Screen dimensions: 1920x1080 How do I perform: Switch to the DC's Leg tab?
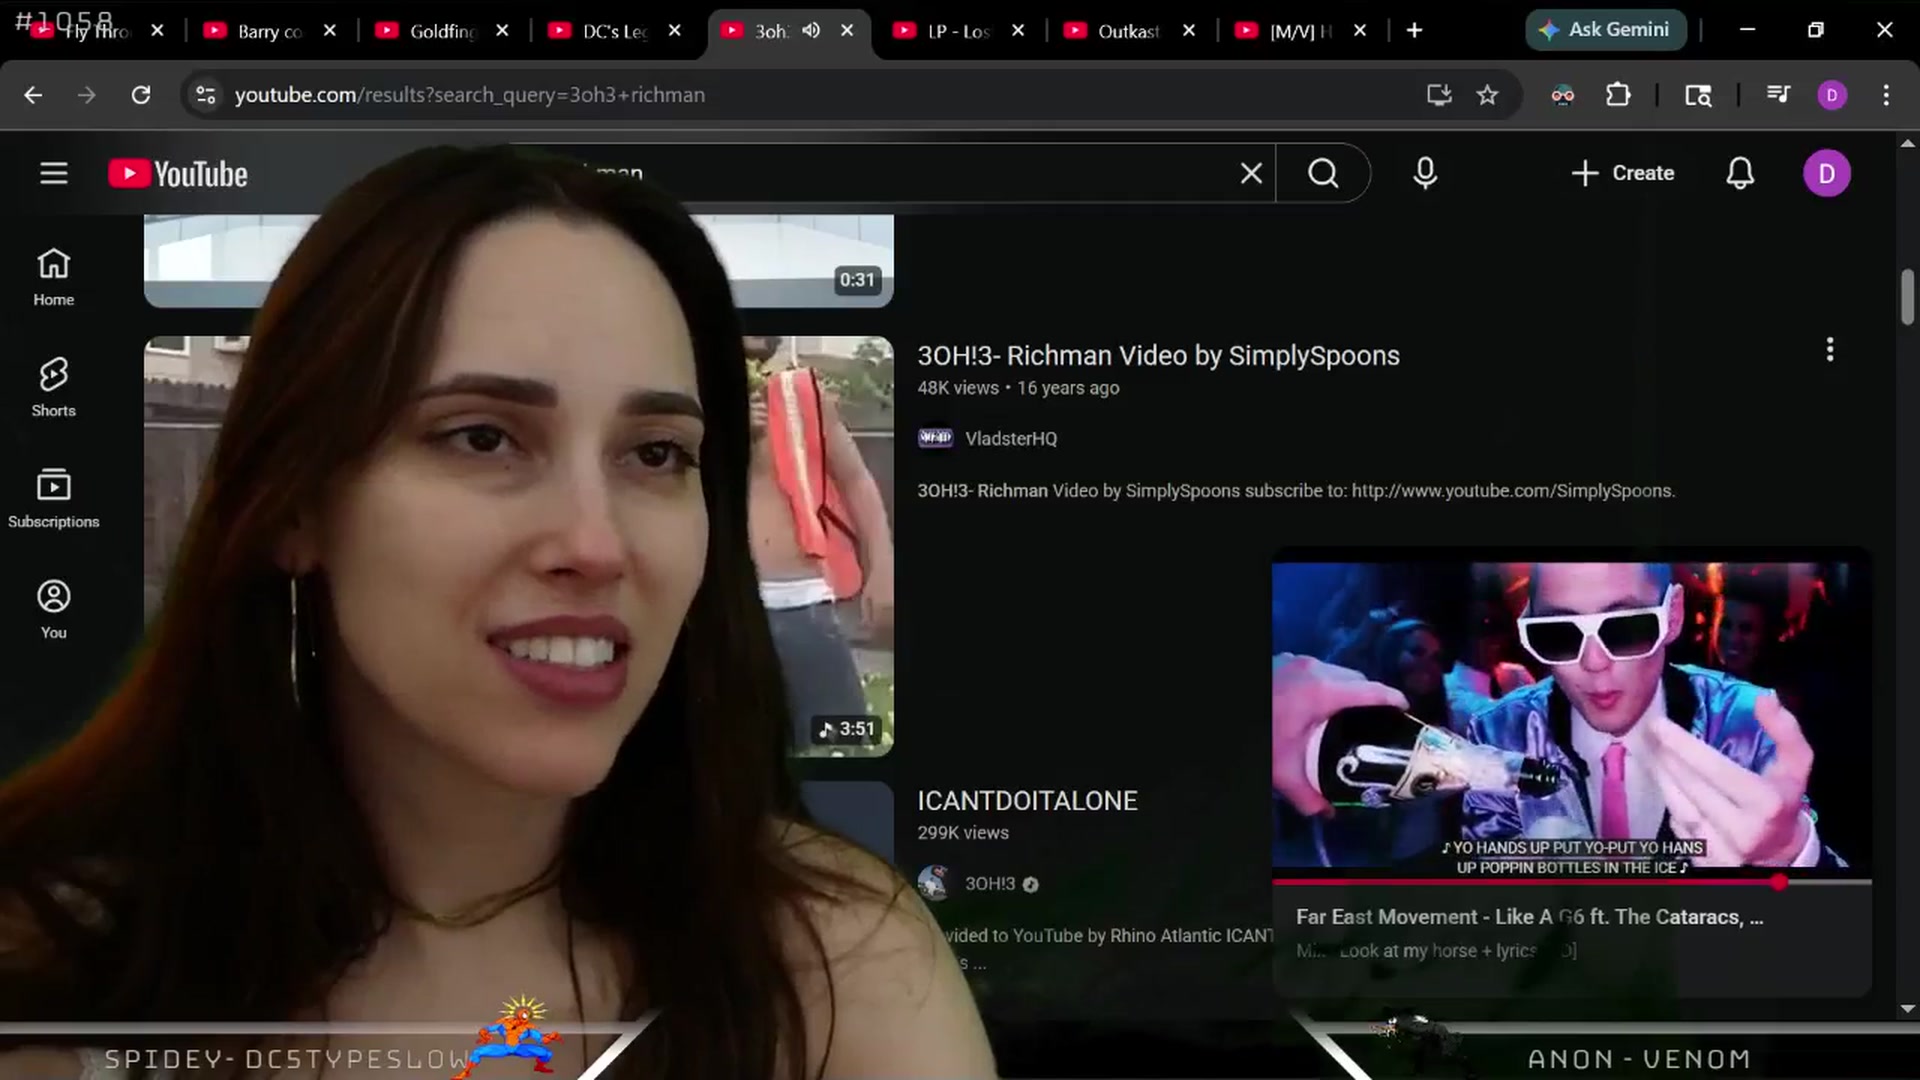click(614, 31)
